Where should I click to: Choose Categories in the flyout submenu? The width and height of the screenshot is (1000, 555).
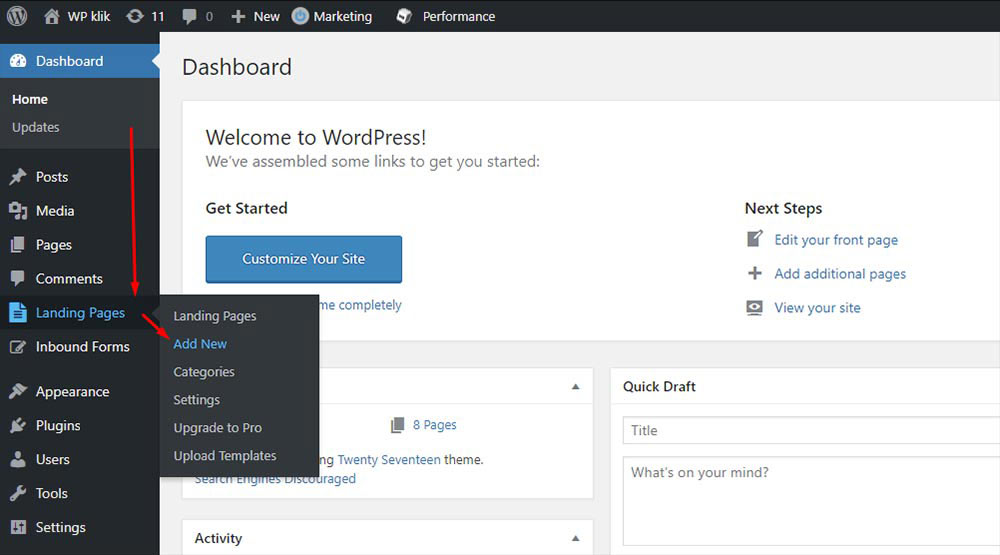tap(204, 372)
